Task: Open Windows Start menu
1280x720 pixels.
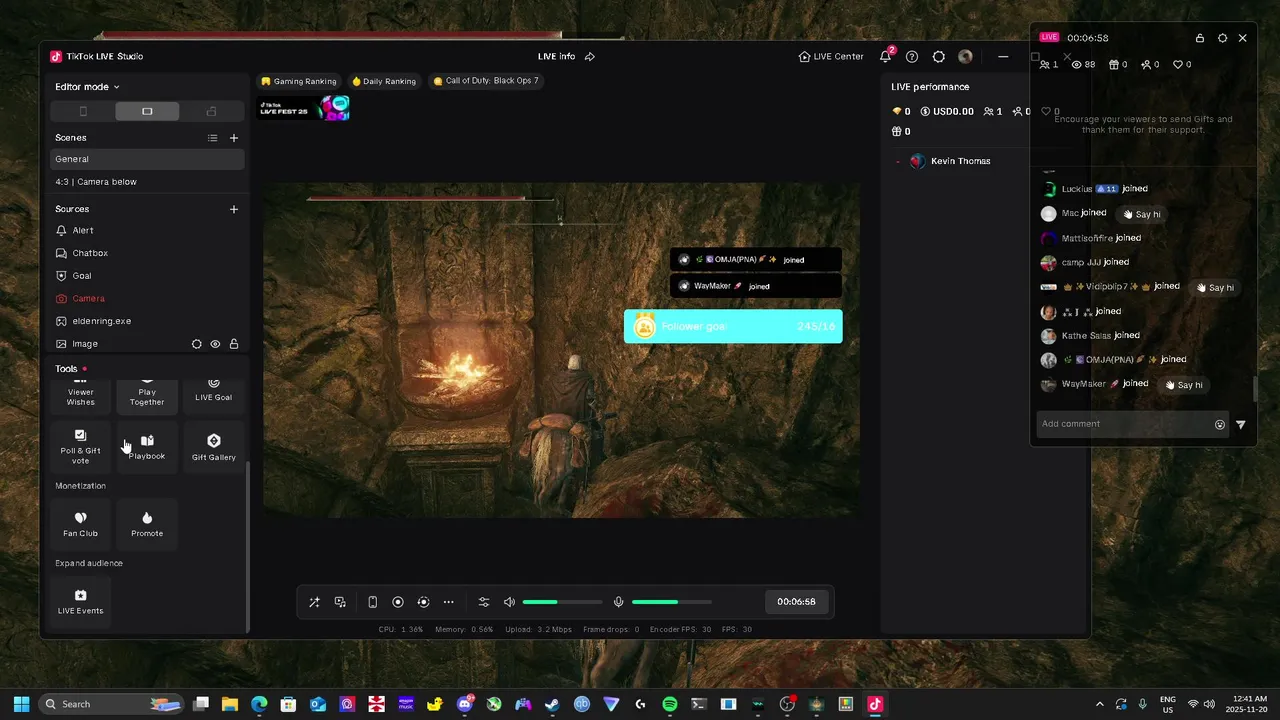Action: pos(21,704)
